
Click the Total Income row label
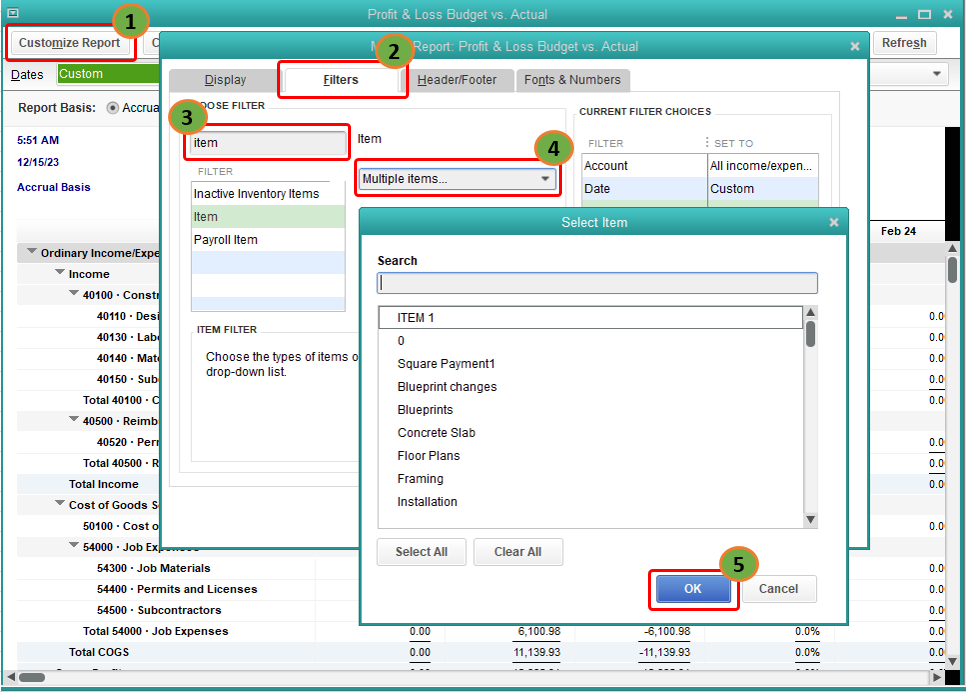coord(104,484)
